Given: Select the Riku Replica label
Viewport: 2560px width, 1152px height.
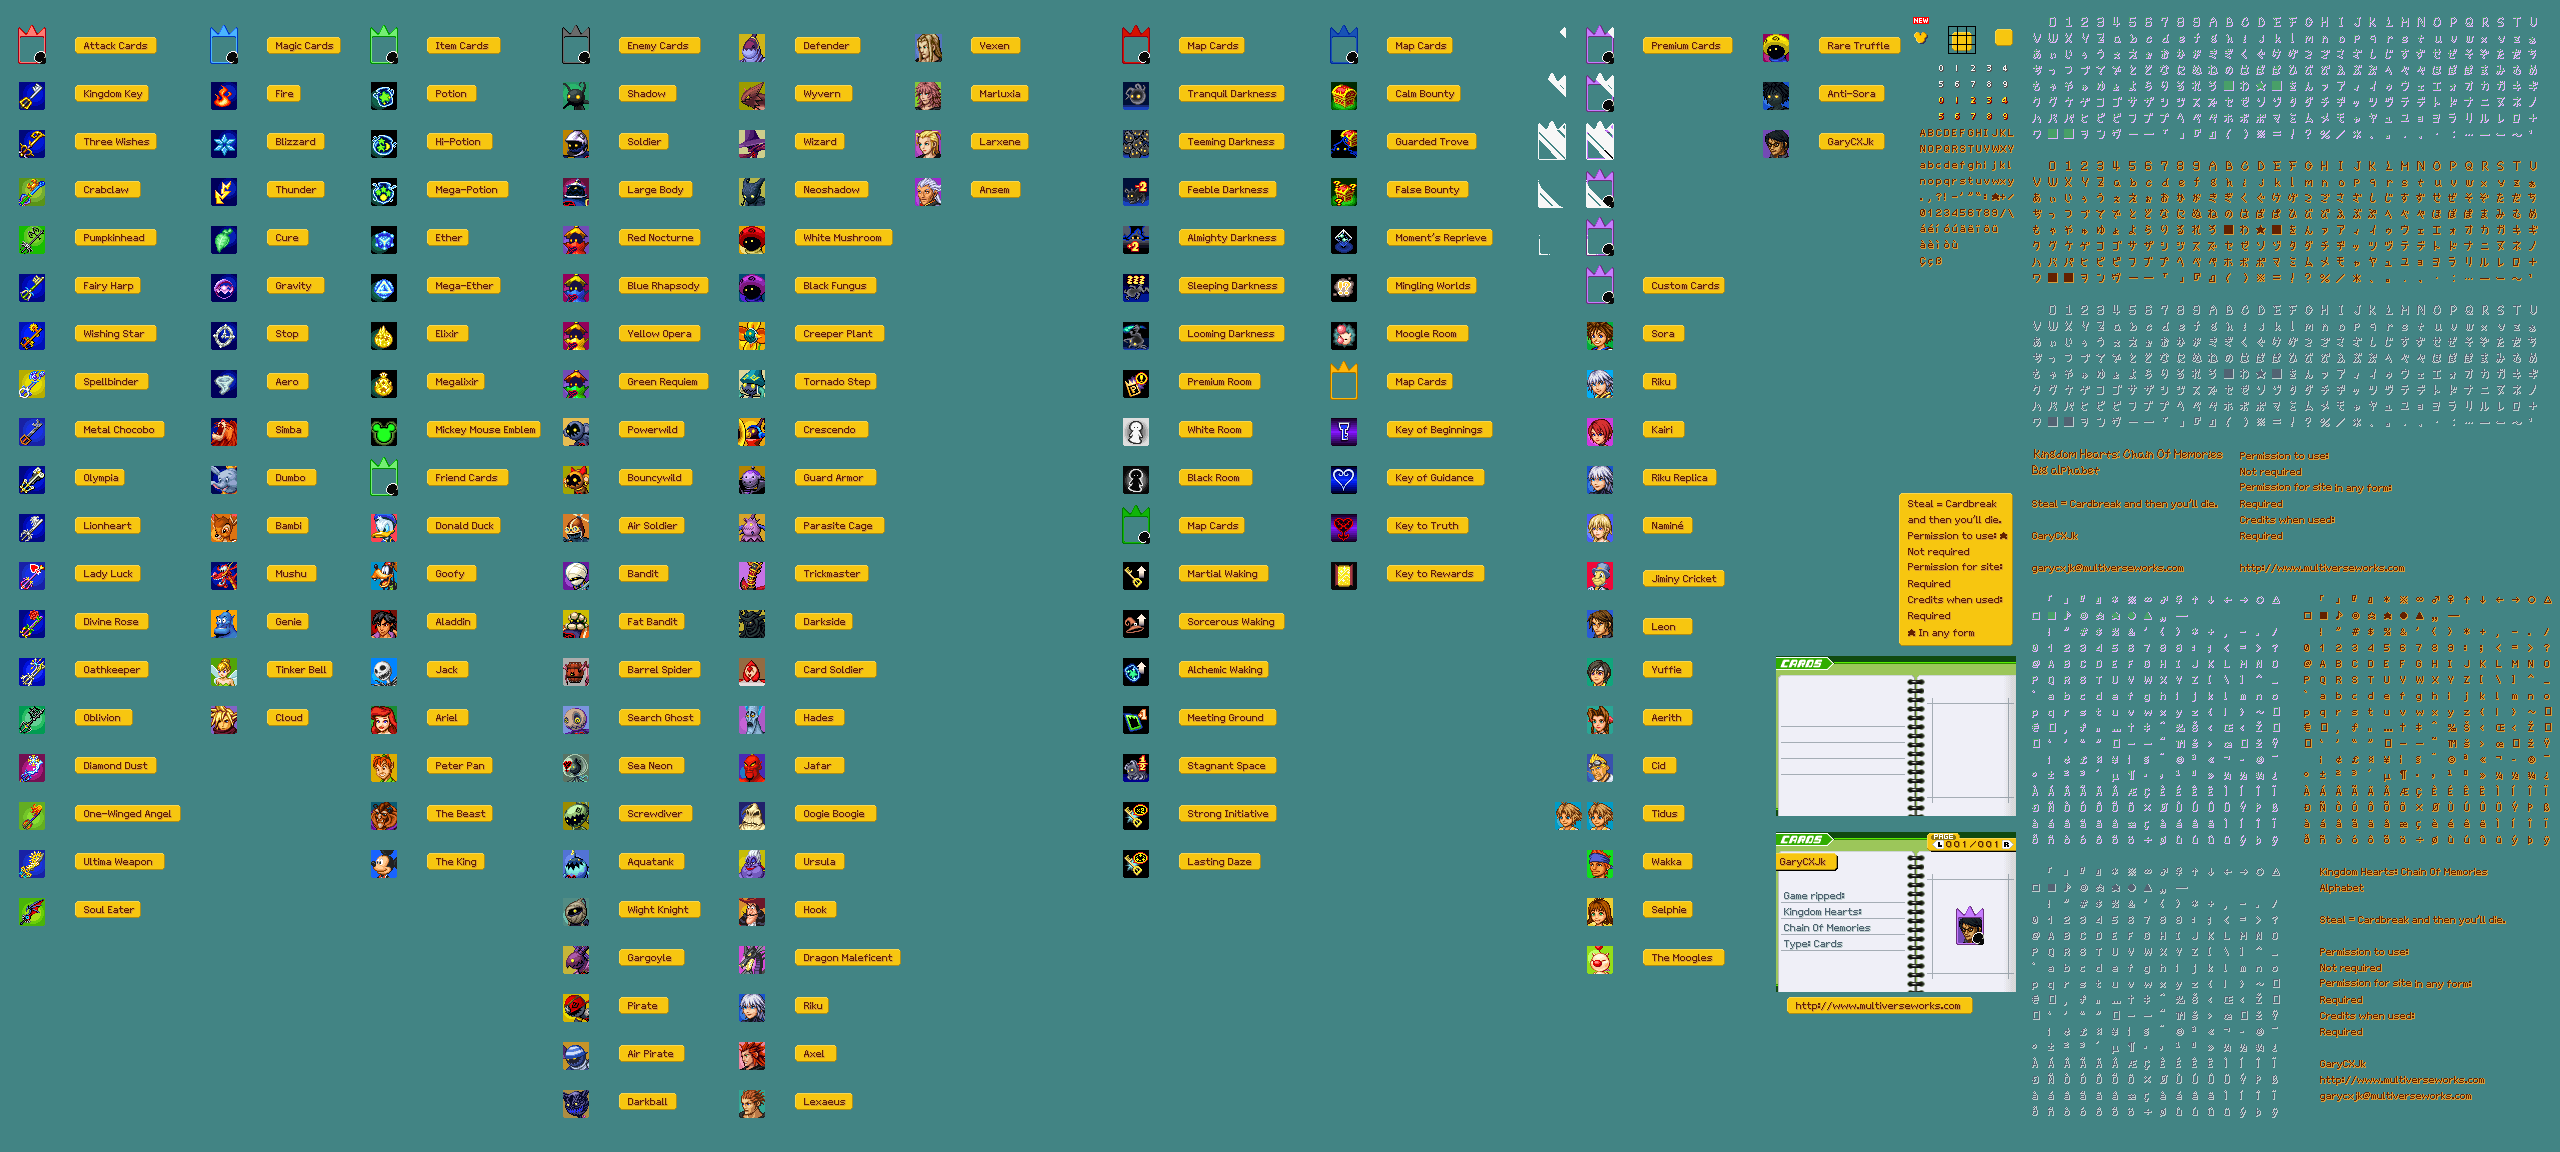Looking at the screenshot, I should click(1679, 478).
